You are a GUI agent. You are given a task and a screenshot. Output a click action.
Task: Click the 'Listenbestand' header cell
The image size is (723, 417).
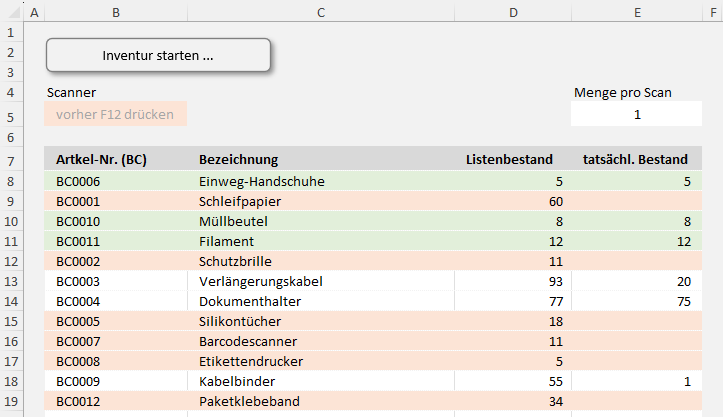point(509,160)
